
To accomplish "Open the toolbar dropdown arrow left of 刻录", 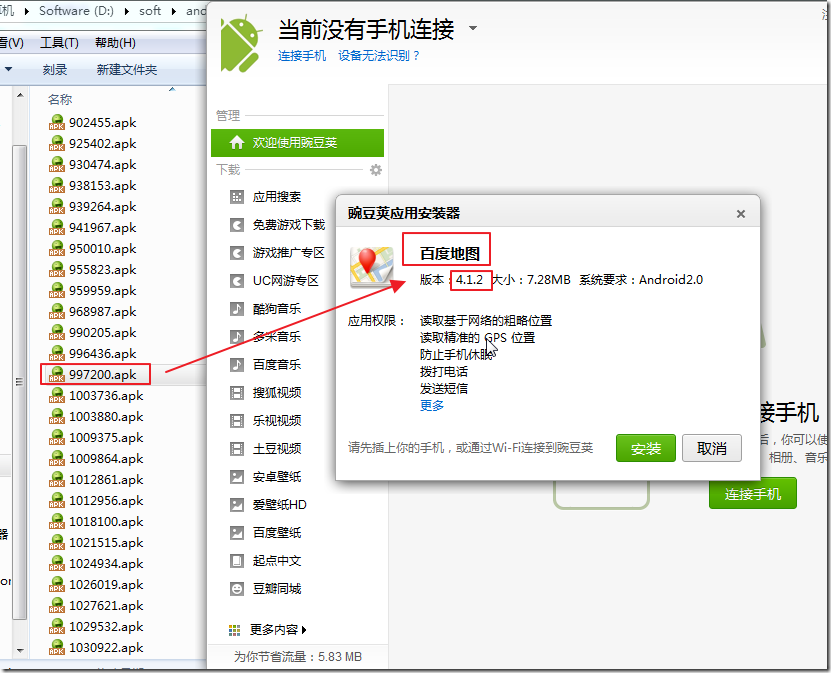I will [x=8, y=69].
